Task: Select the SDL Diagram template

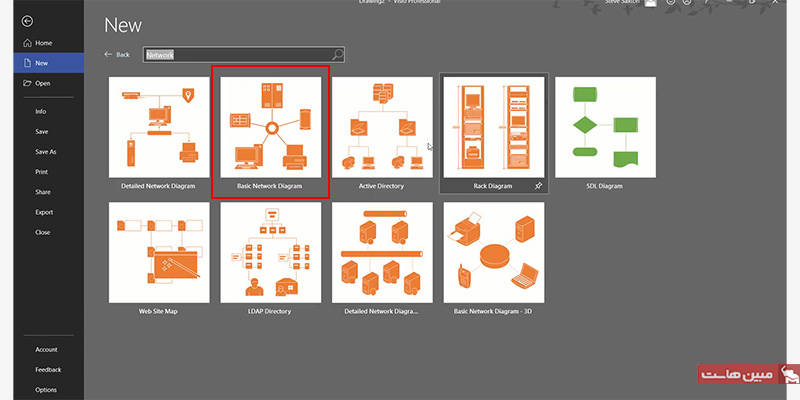Action: click(x=606, y=130)
